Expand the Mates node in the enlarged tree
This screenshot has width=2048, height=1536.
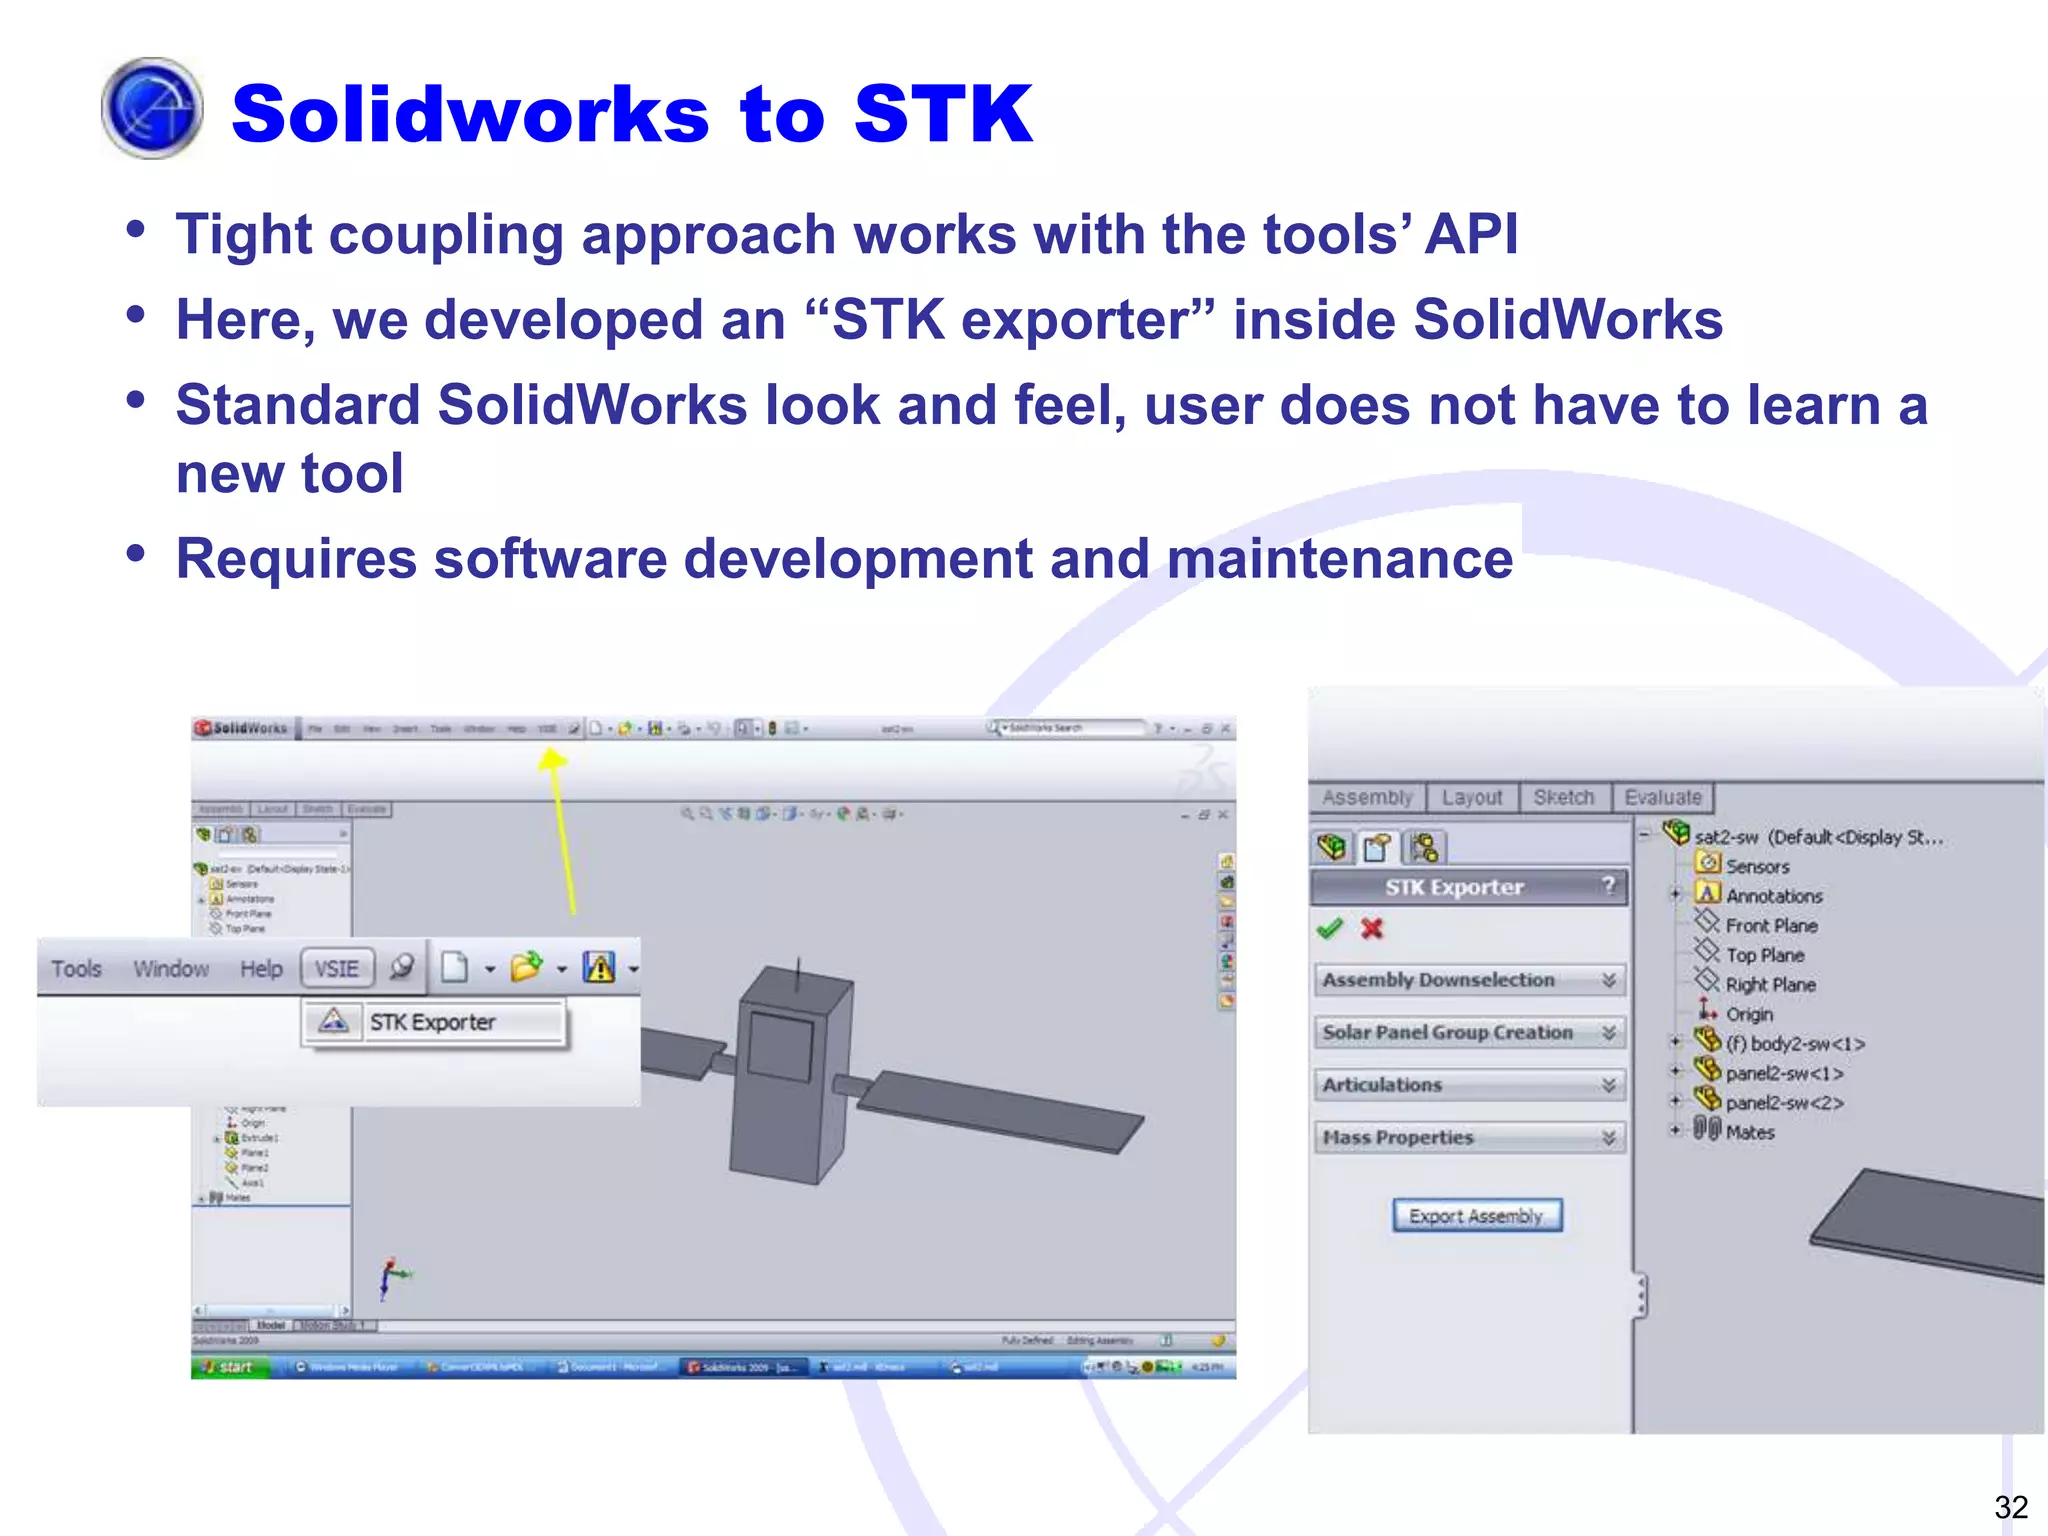pos(1675,1130)
